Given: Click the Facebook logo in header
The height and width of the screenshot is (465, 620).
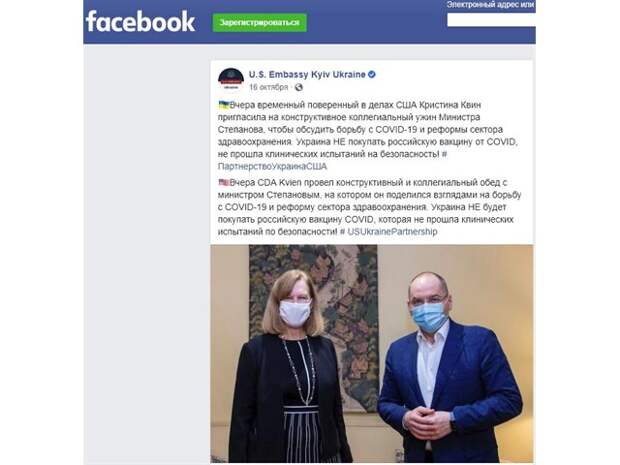Looking at the screenshot, I should (140, 22).
